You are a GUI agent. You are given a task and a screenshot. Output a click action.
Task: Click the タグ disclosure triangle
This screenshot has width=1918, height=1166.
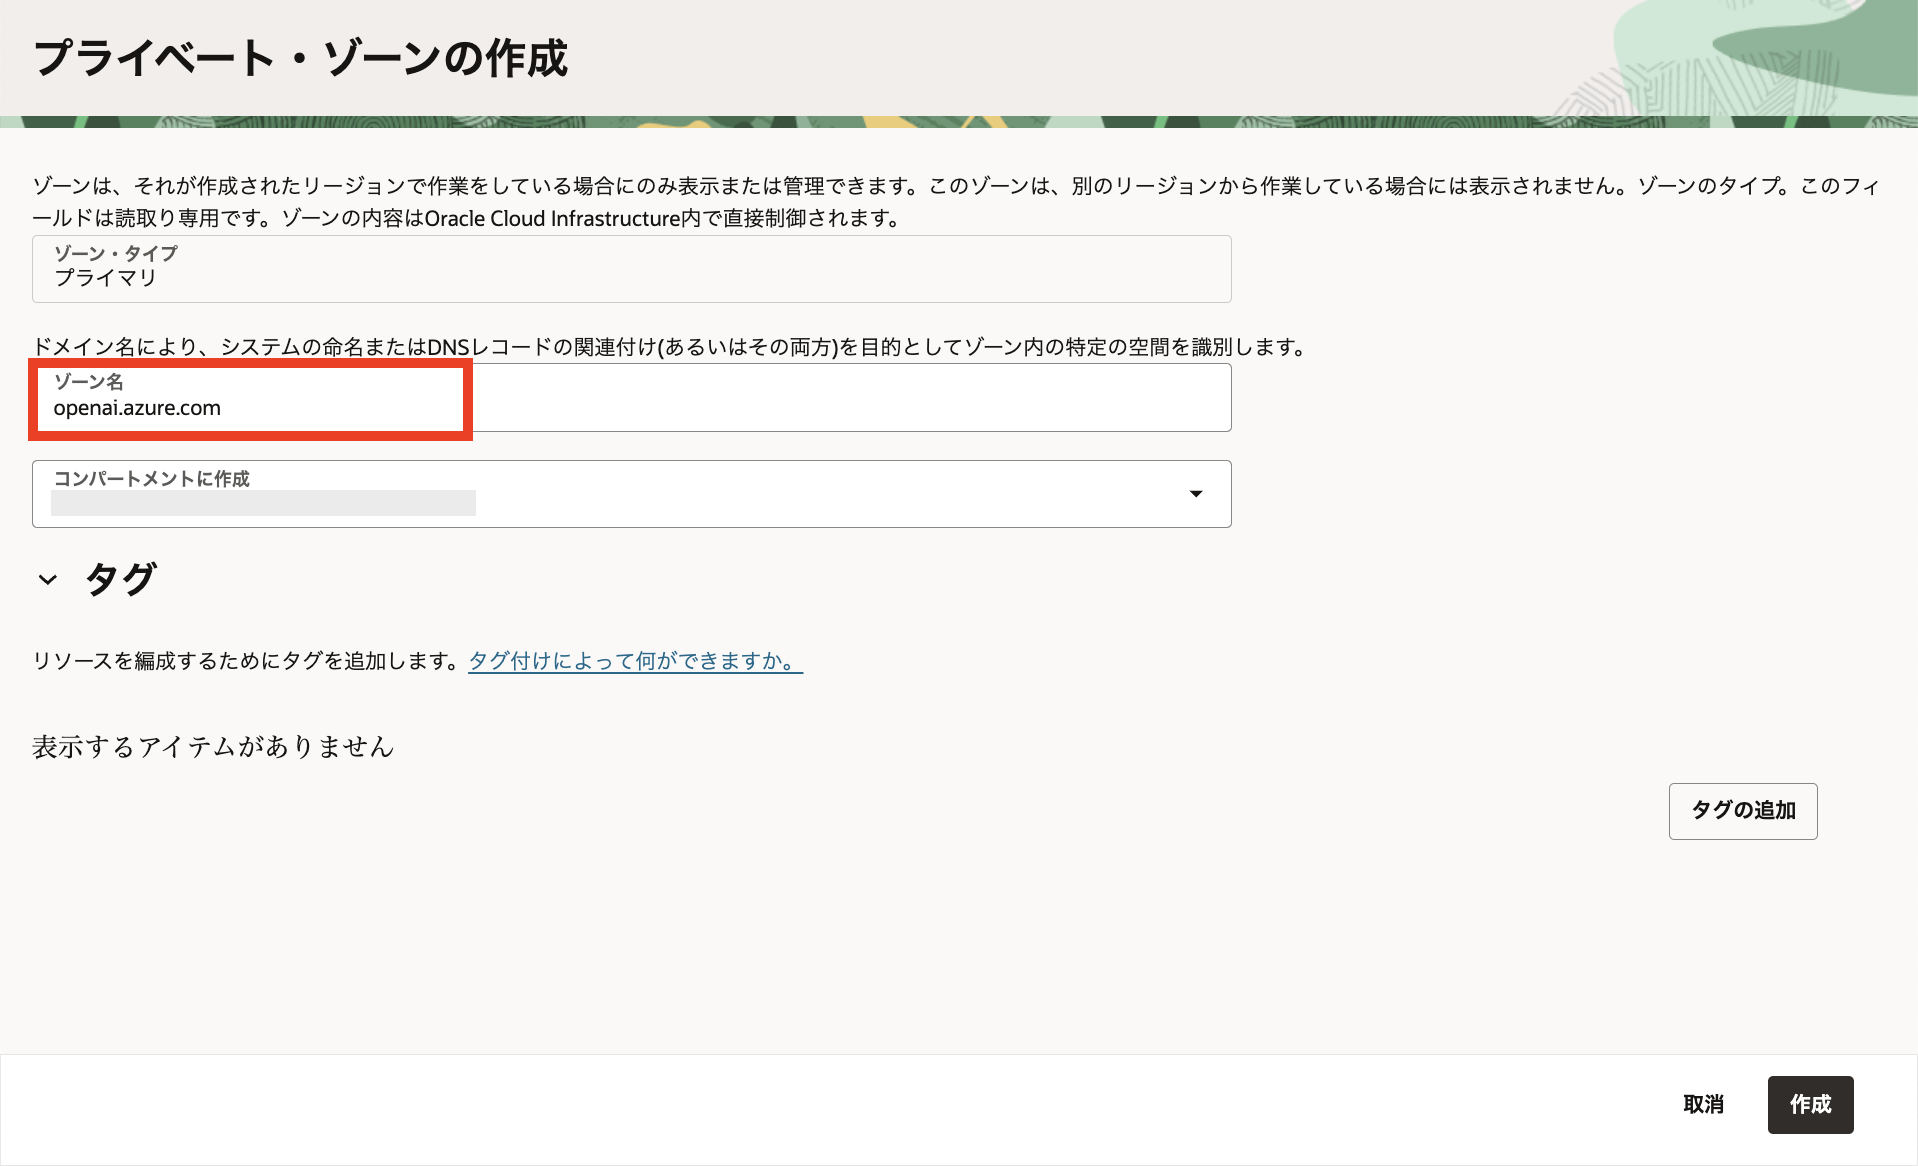pos(46,580)
